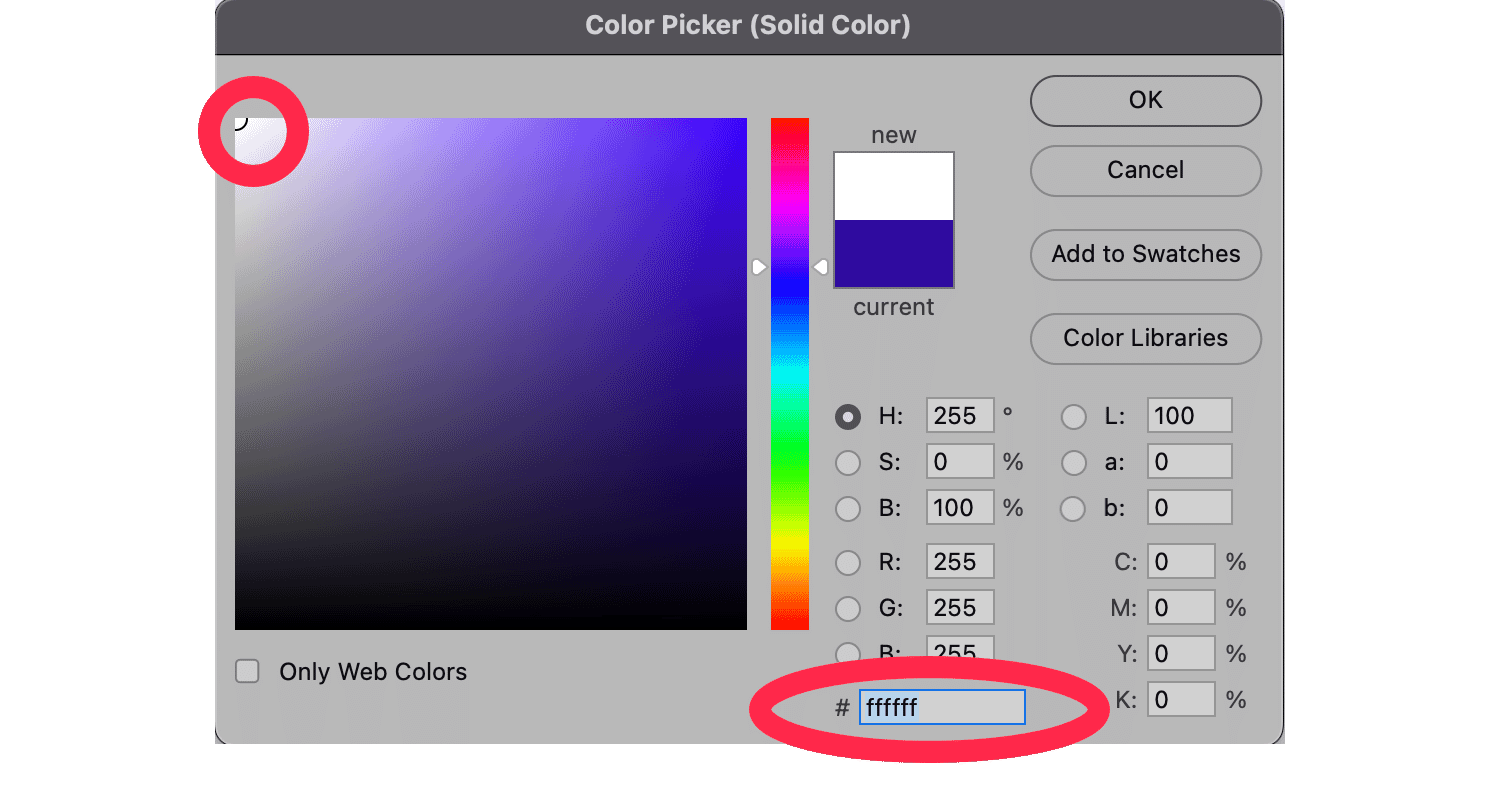Click the current dark purple swatch

point(893,254)
